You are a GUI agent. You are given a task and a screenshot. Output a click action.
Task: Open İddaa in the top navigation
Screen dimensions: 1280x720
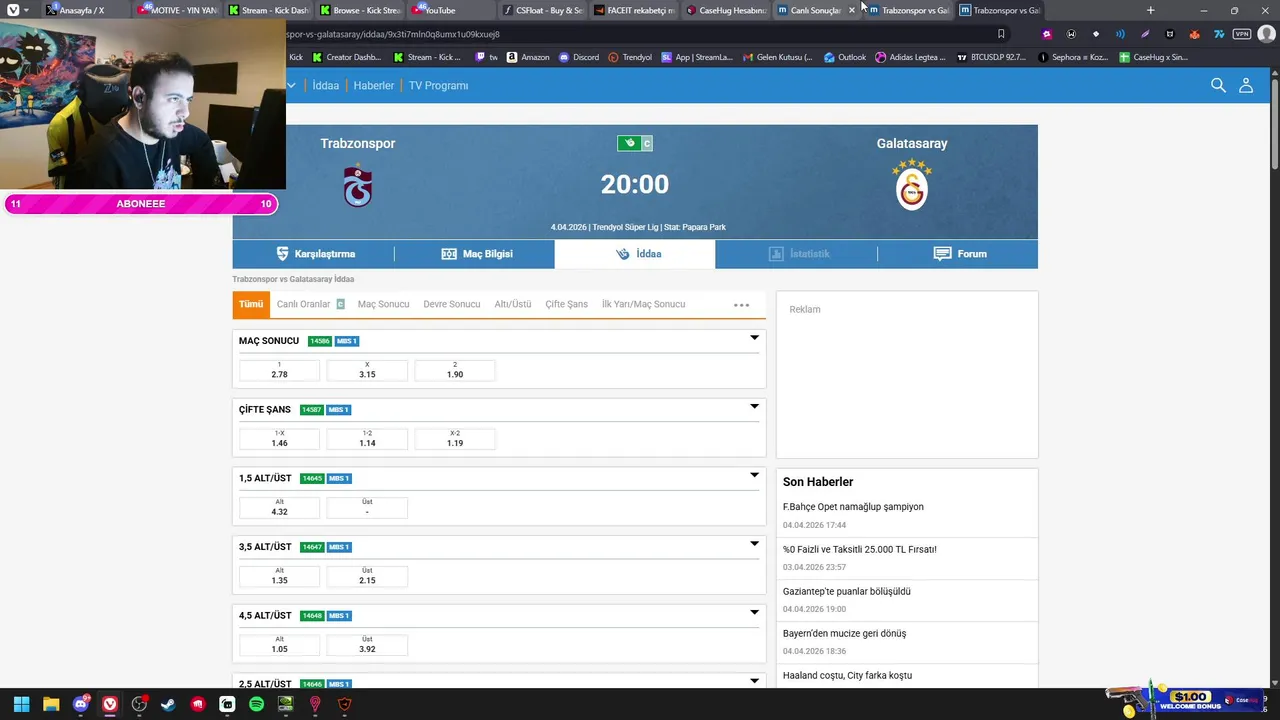pos(325,86)
